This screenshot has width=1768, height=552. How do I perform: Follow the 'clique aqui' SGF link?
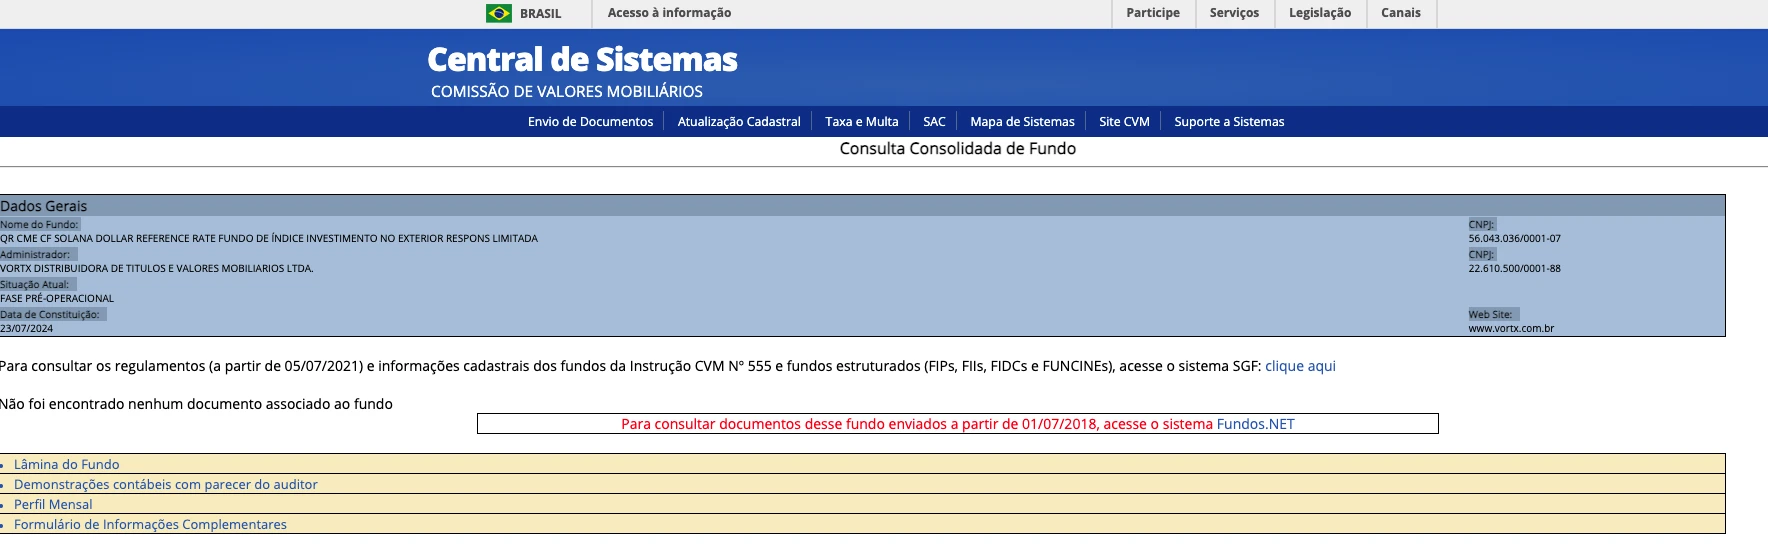[1300, 366]
